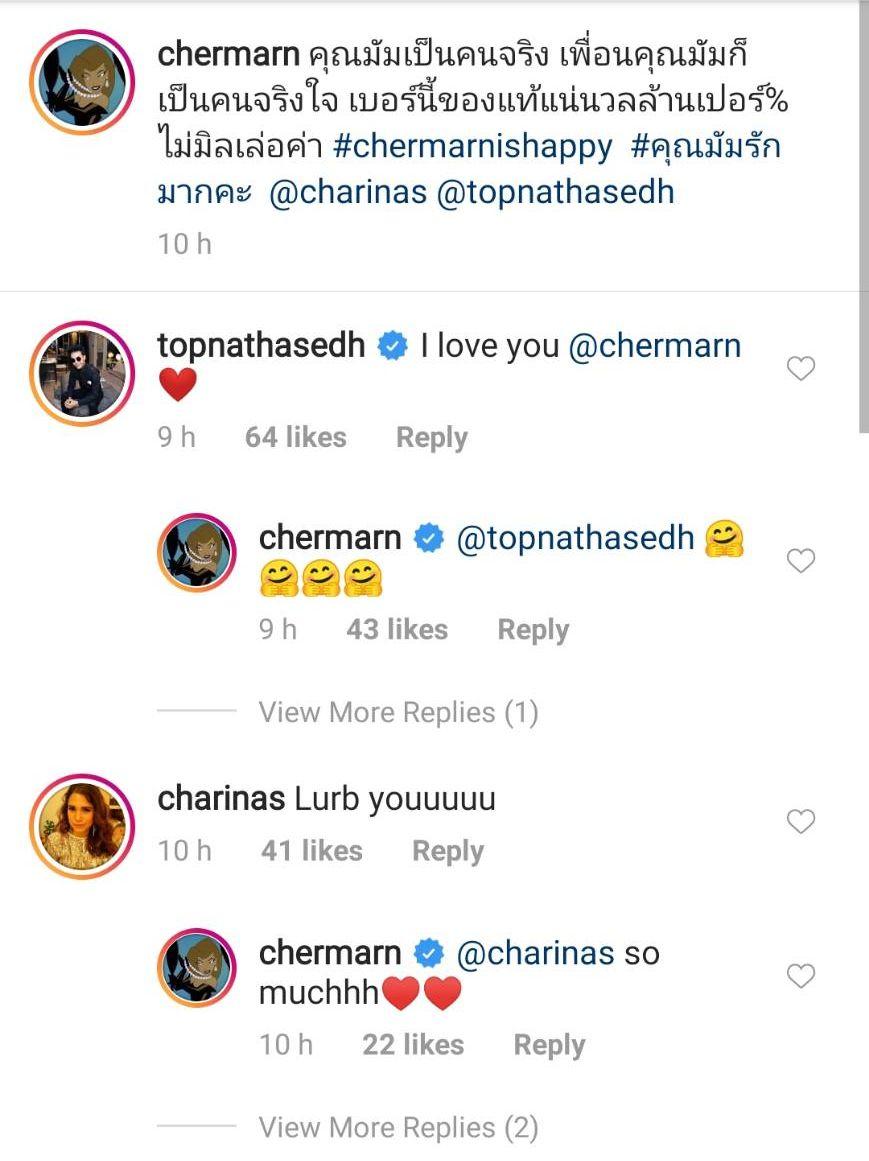View the 41 likes on charinas's comment
This screenshot has height=1161, width=869.
pyautogui.click(x=311, y=852)
